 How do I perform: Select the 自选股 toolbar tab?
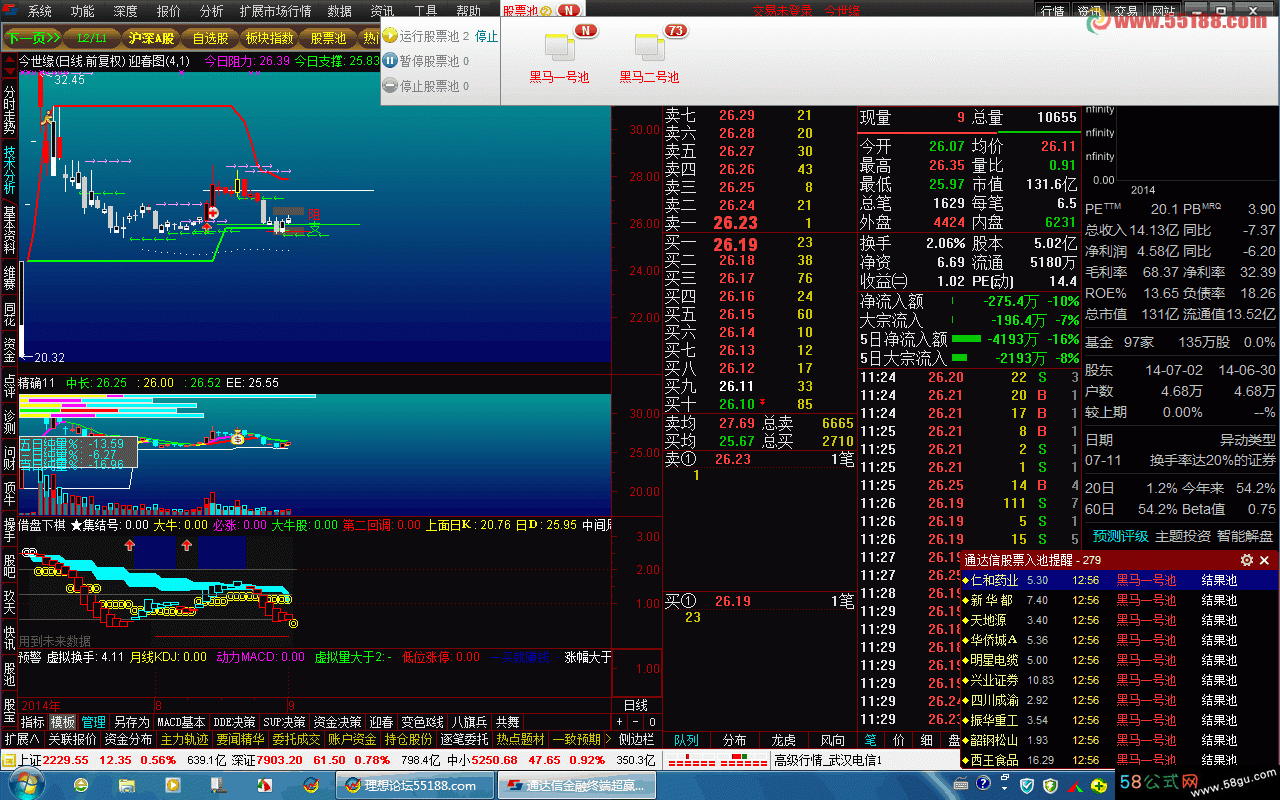click(x=210, y=38)
